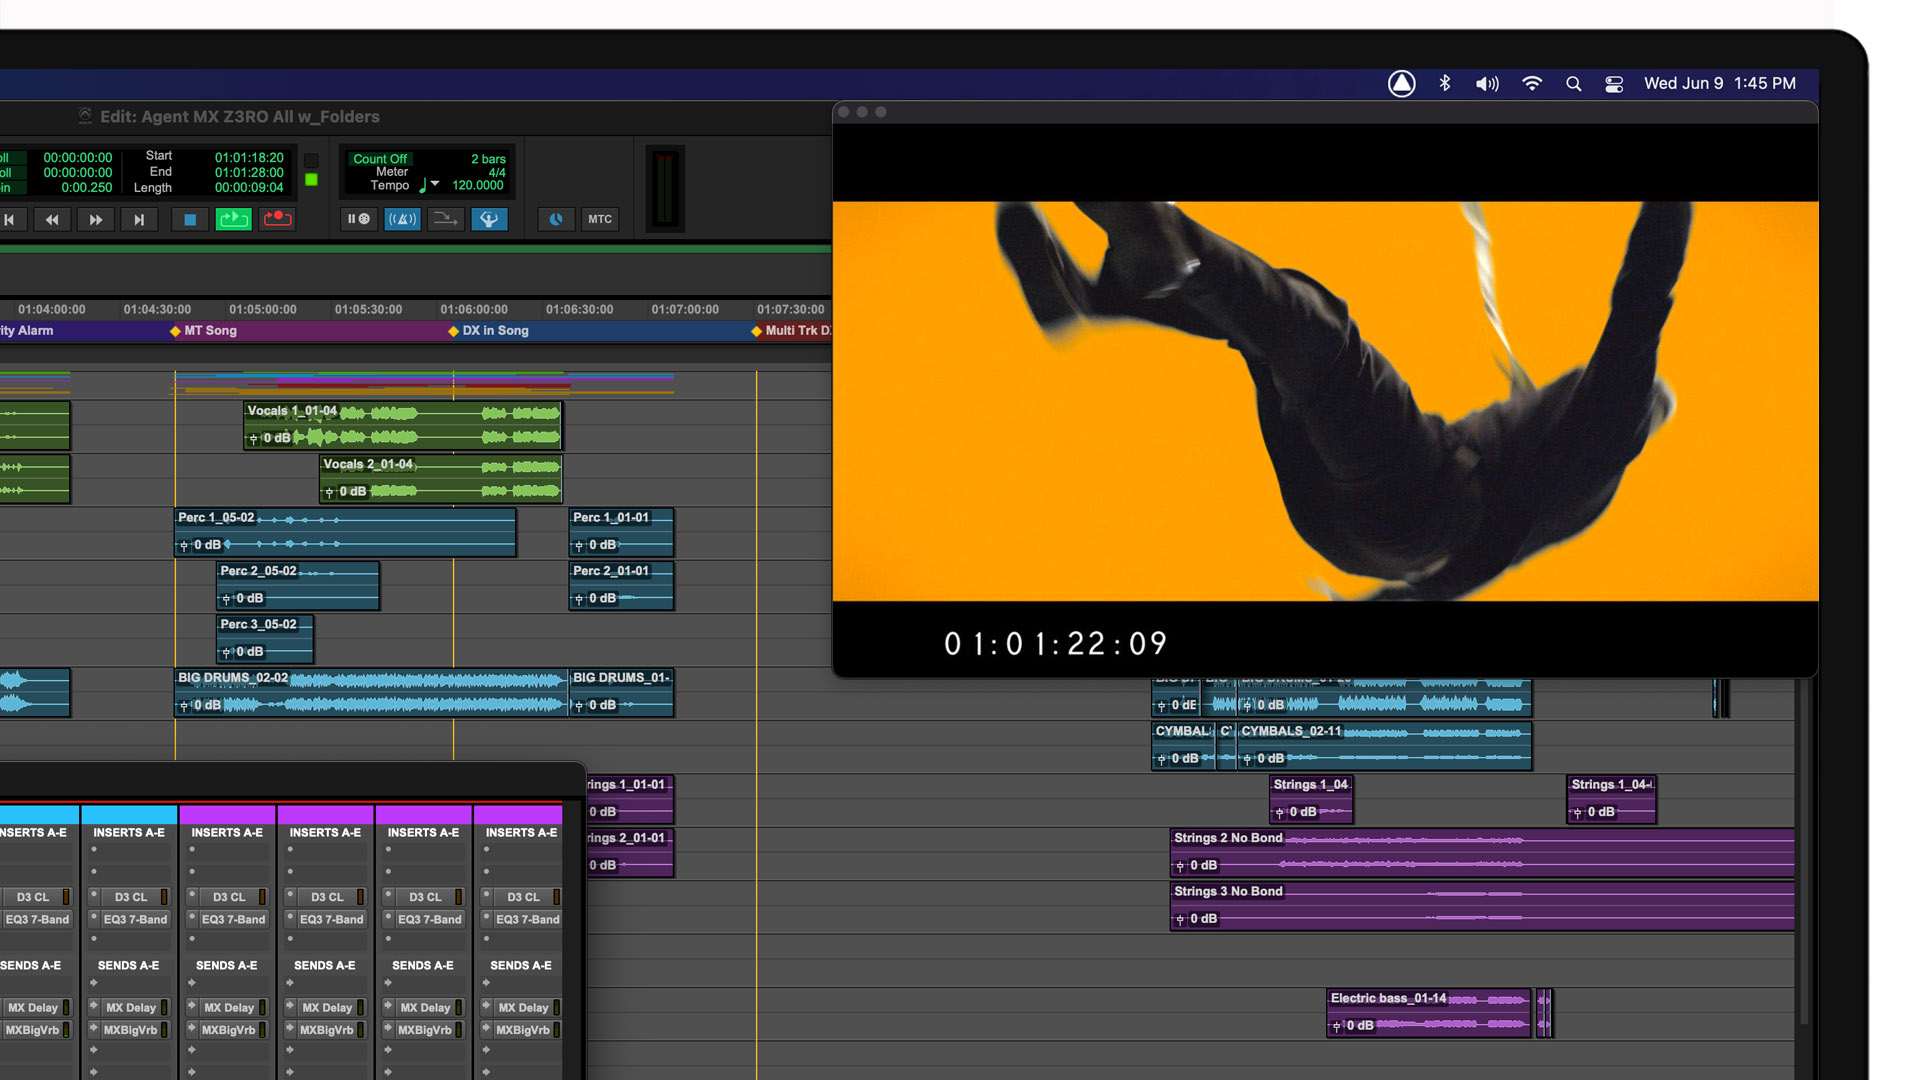Click the Stop button in the transport
The height and width of the screenshot is (1080, 1920).
189,219
